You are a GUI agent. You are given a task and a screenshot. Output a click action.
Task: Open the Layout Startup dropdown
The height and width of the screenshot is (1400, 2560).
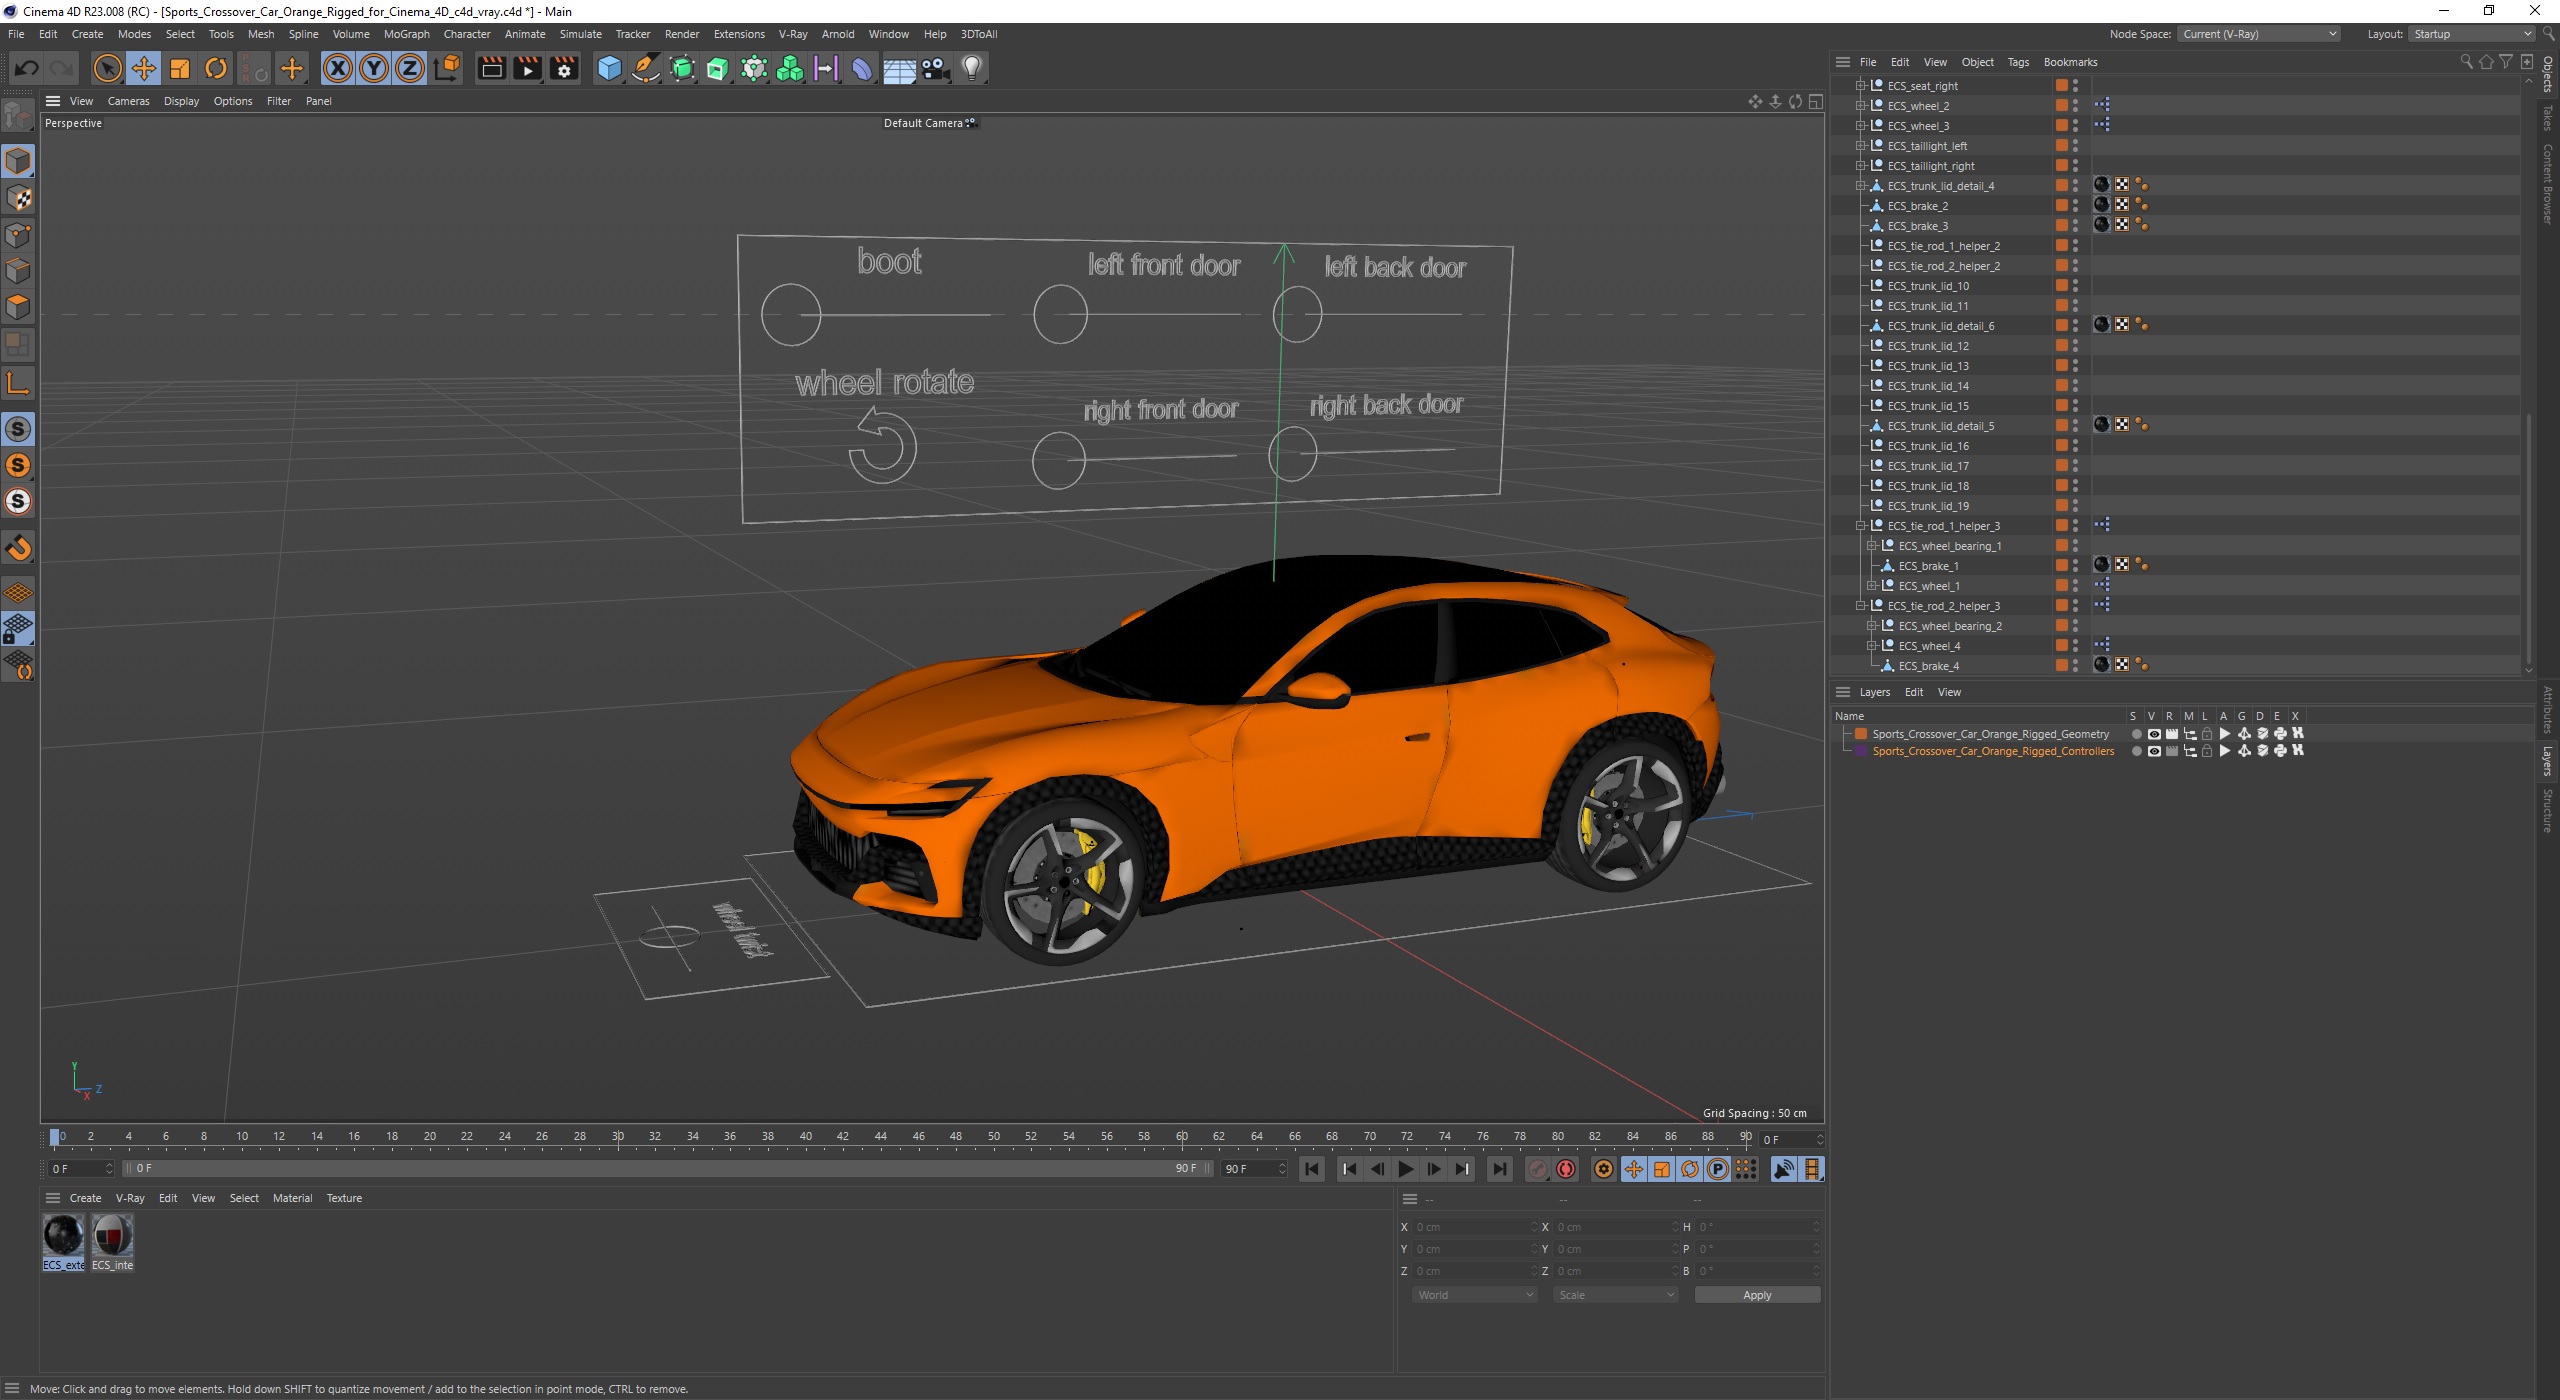coord(2470,34)
